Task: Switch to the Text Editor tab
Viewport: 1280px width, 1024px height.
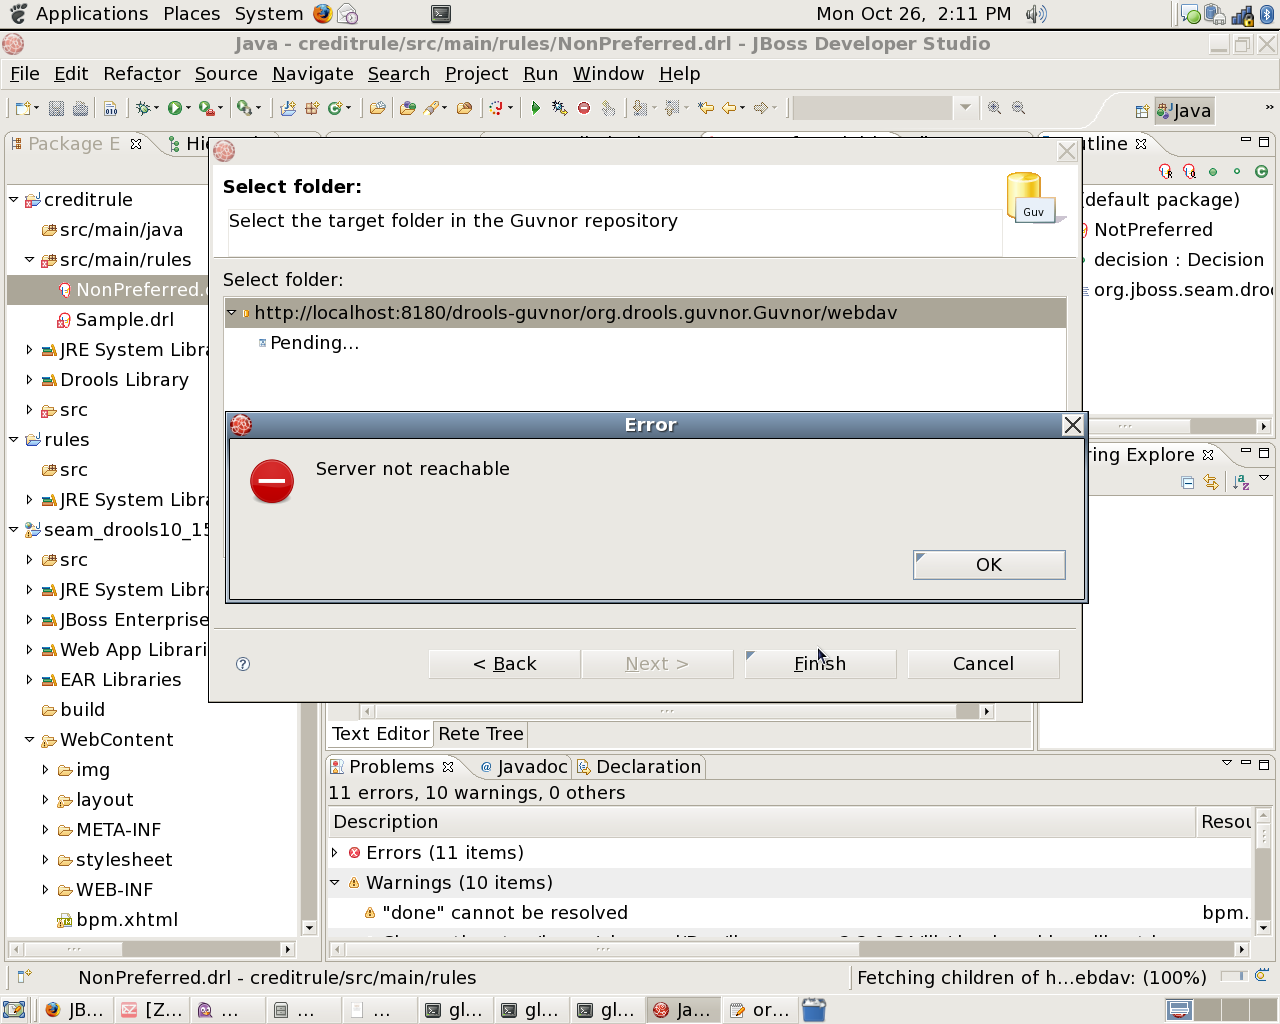Action: tap(381, 734)
